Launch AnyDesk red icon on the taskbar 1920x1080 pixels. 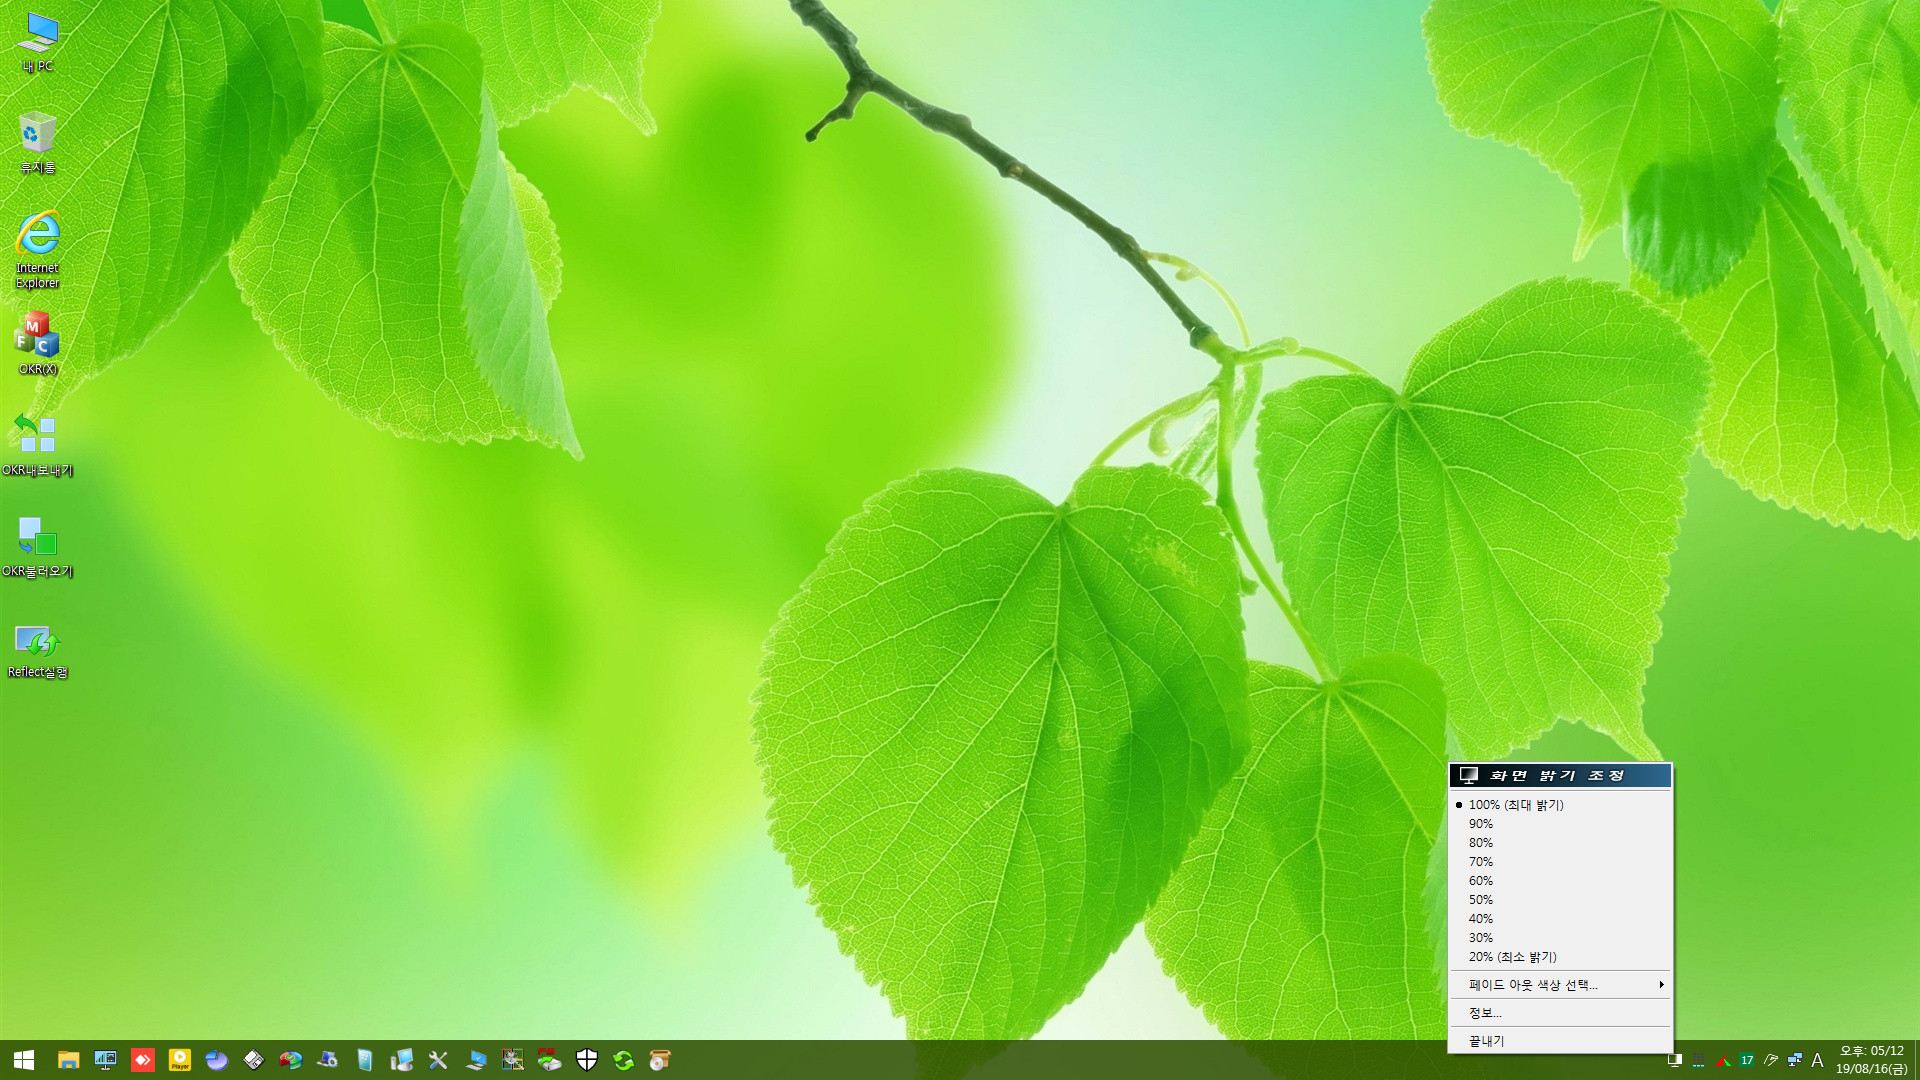(143, 1060)
